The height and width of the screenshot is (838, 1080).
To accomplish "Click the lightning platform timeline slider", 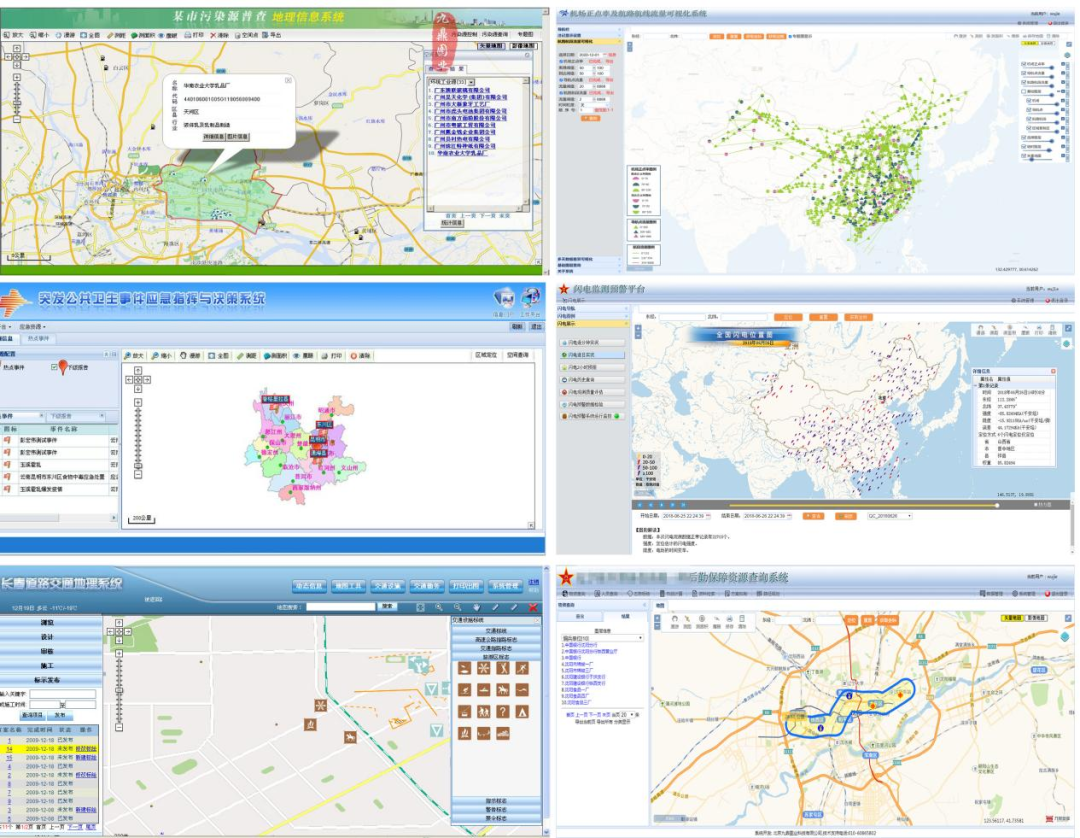I will (x=997, y=505).
